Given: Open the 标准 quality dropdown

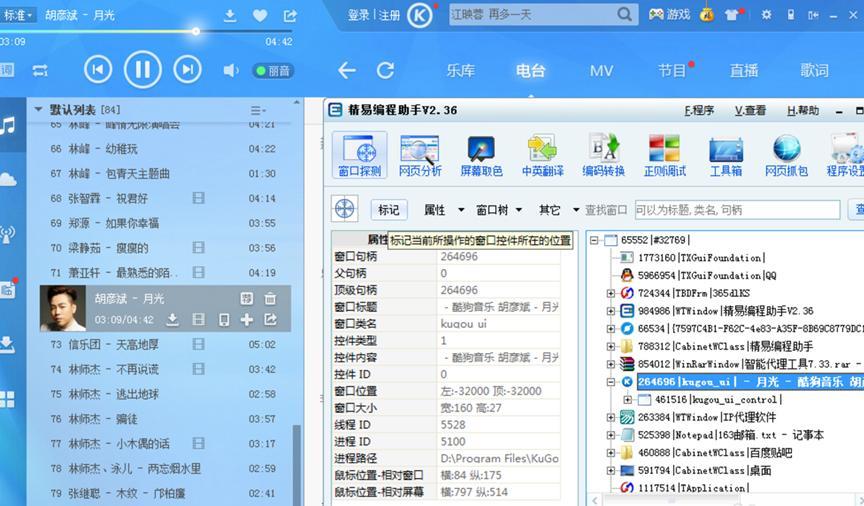Looking at the screenshot, I should coord(18,15).
